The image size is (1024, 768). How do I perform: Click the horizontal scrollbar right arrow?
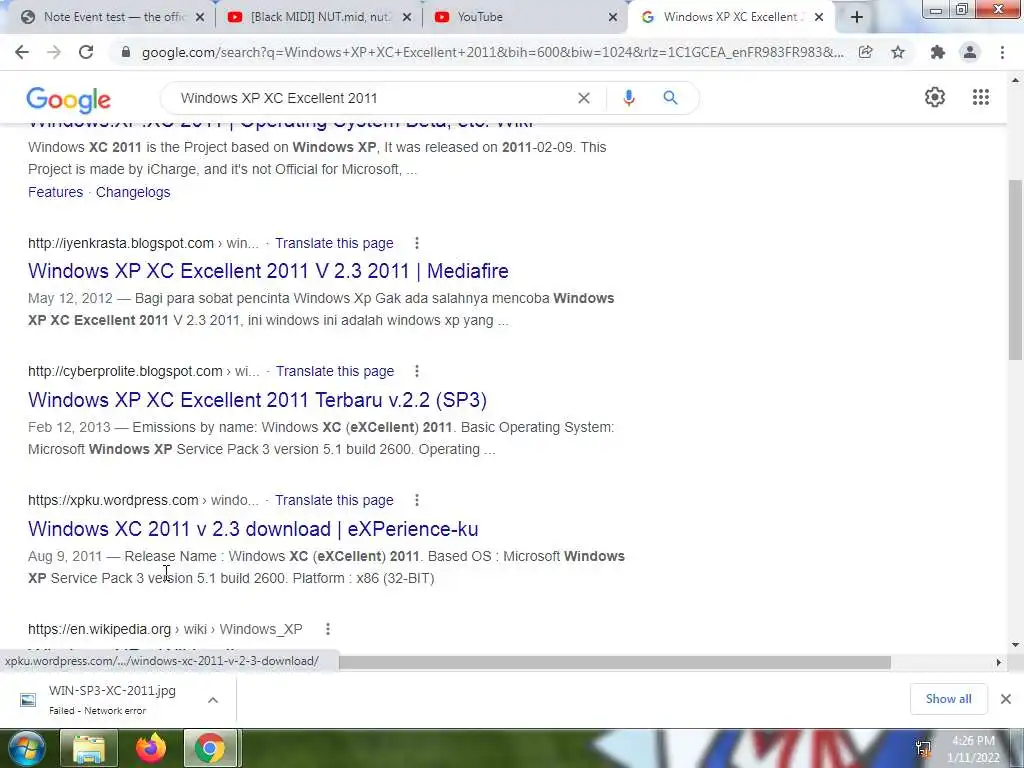tap(999, 662)
